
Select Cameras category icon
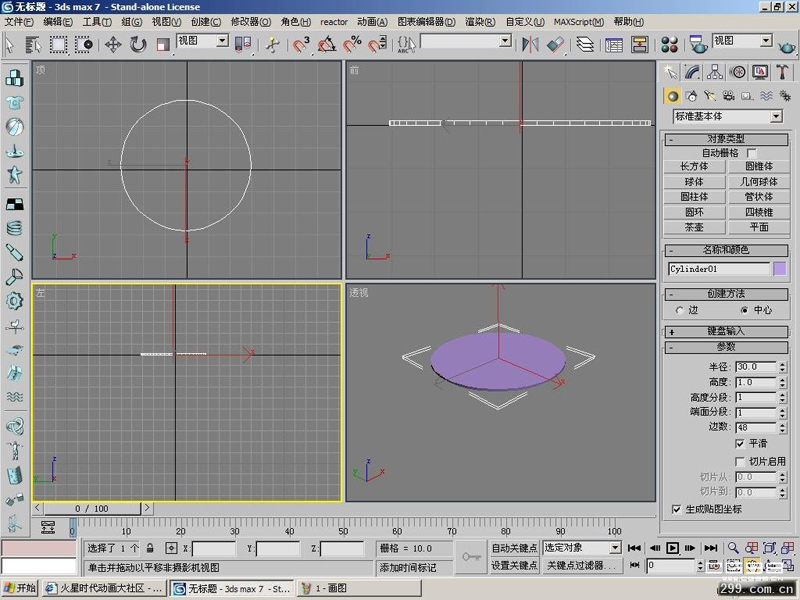pos(729,96)
